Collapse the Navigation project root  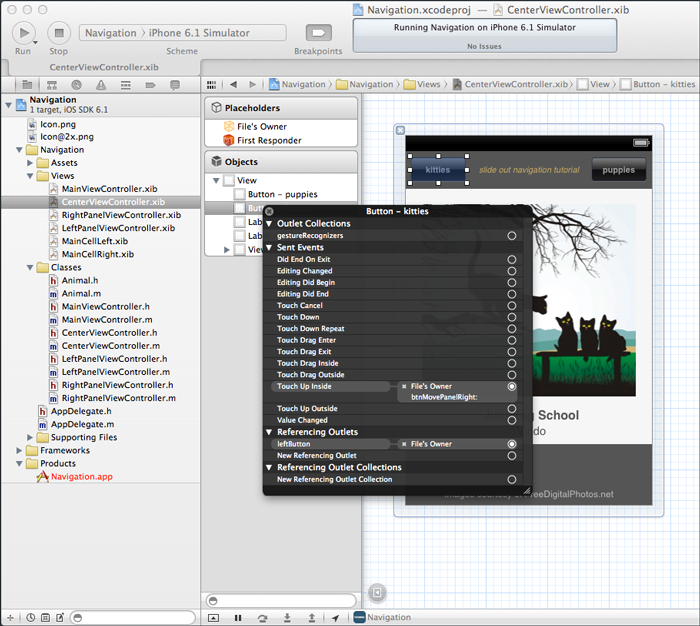[x=8, y=105]
